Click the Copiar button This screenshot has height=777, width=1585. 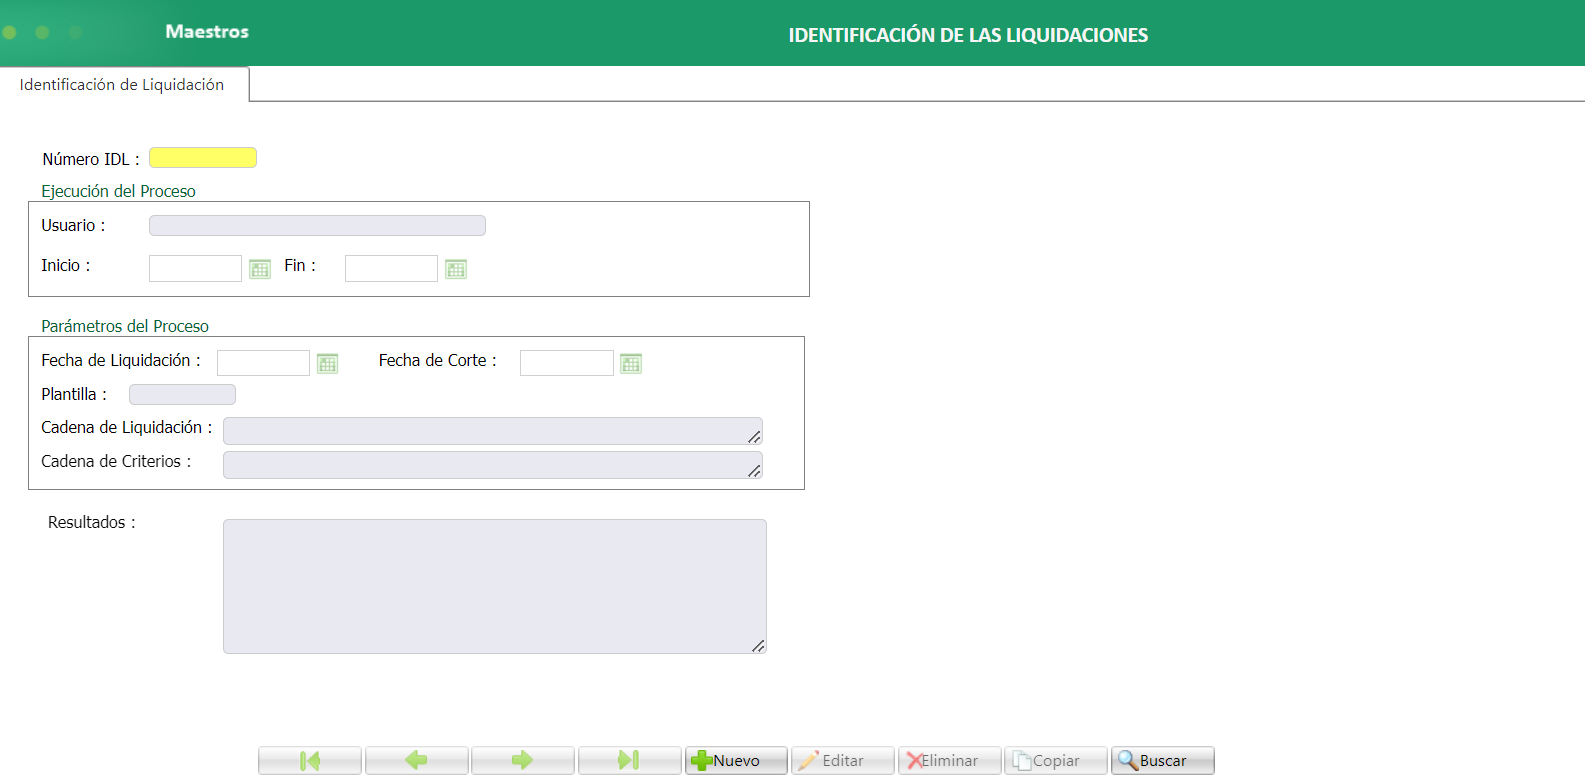click(1056, 760)
